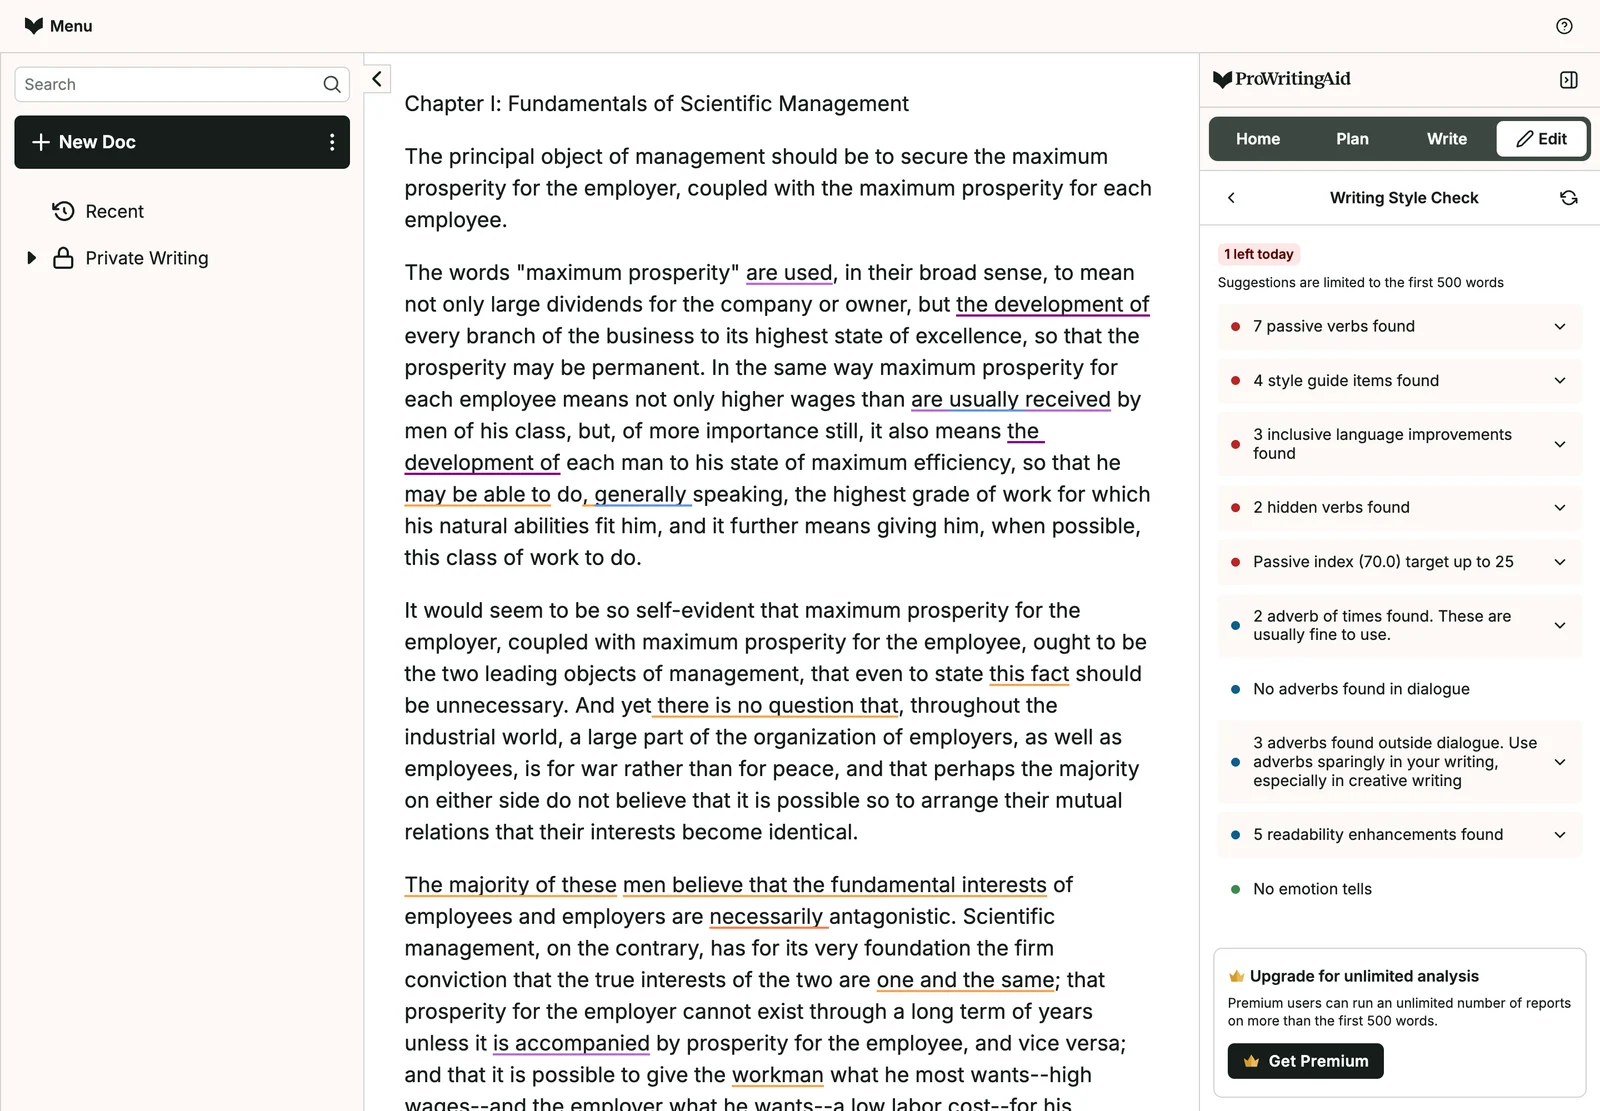Switch to the Home tab
This screenshot has height=1111, width=1600.
1257,139
